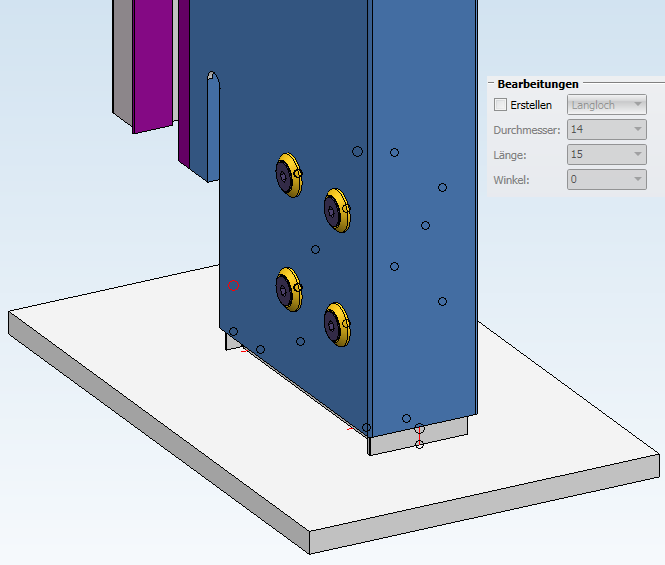
Task: Select the purple profile
Action: coord(153,64)
